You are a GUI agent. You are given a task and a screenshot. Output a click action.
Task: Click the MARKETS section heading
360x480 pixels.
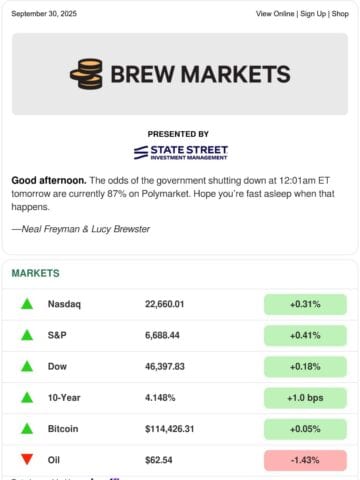tap(36, 273)
